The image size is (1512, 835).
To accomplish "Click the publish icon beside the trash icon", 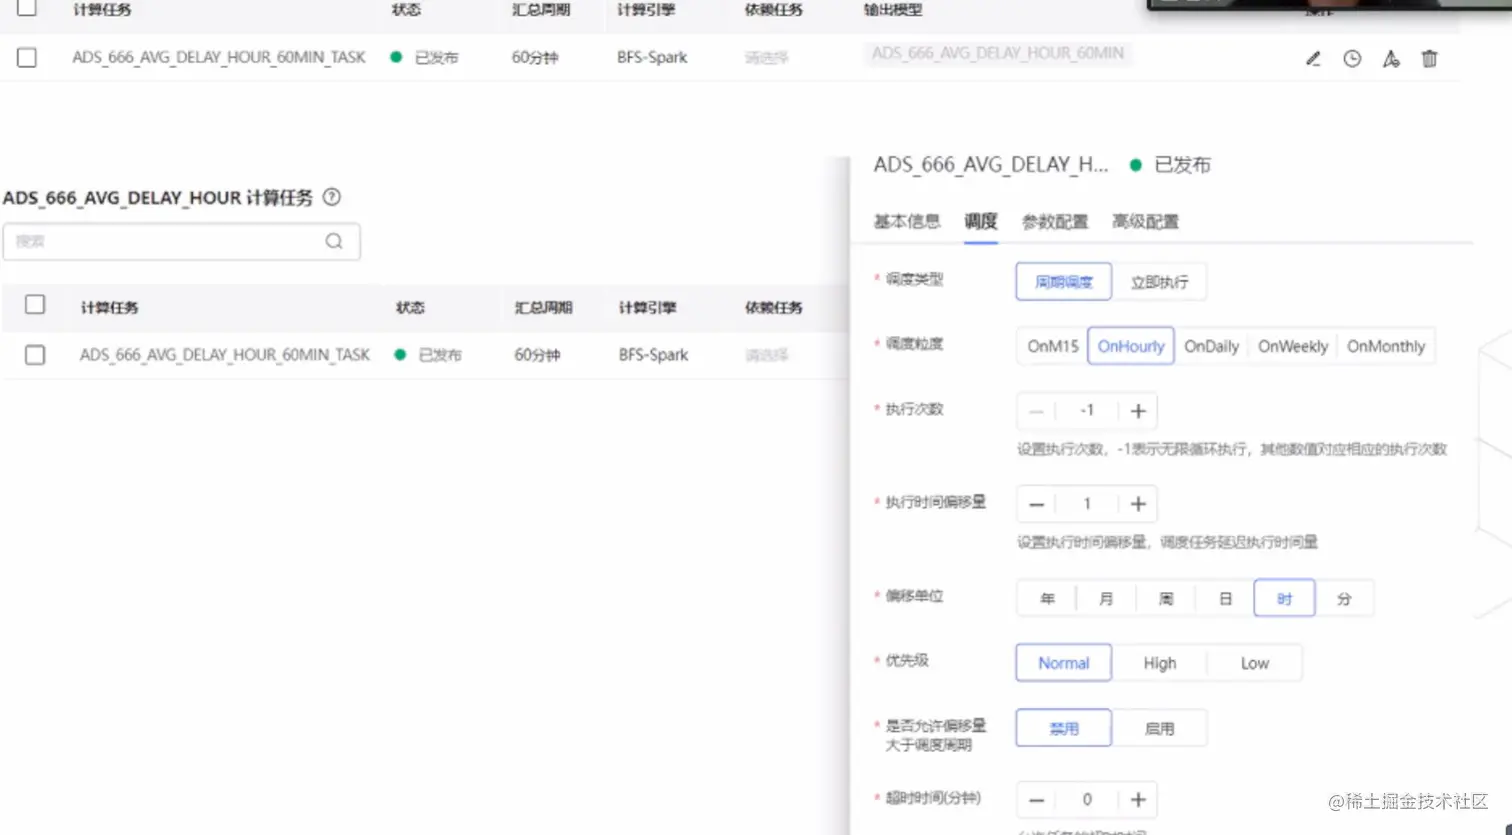I will [1391, 59].
